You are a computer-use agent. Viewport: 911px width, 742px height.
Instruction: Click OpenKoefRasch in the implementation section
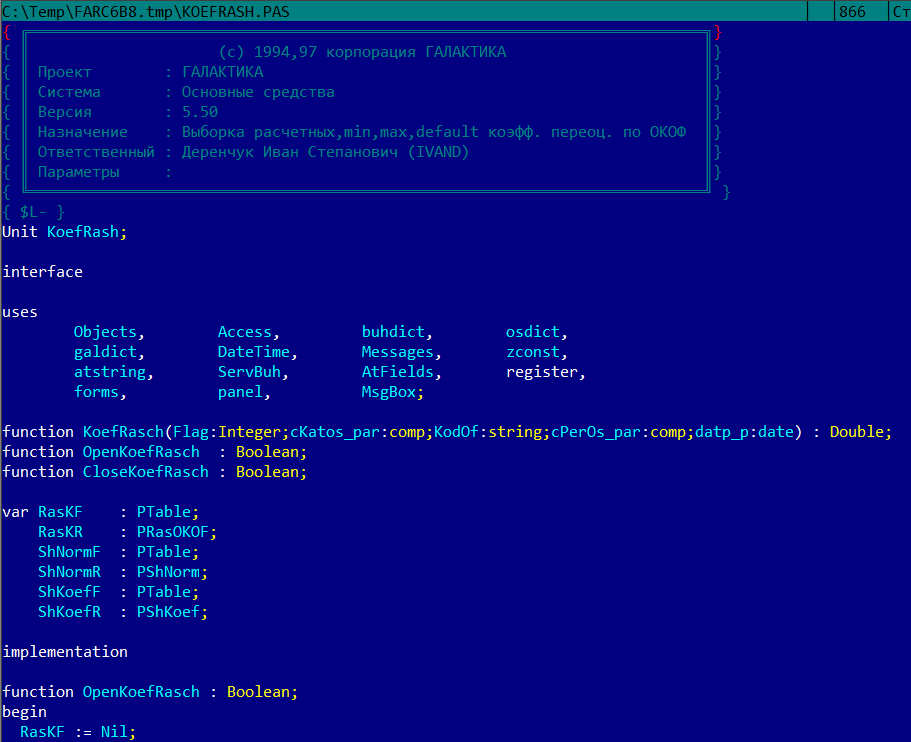click(141, 692)
